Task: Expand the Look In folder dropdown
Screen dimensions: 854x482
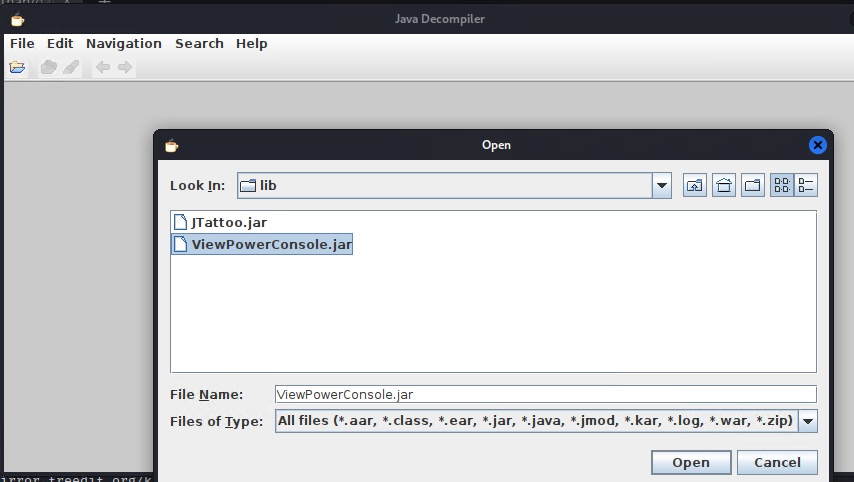Action: 661,185
